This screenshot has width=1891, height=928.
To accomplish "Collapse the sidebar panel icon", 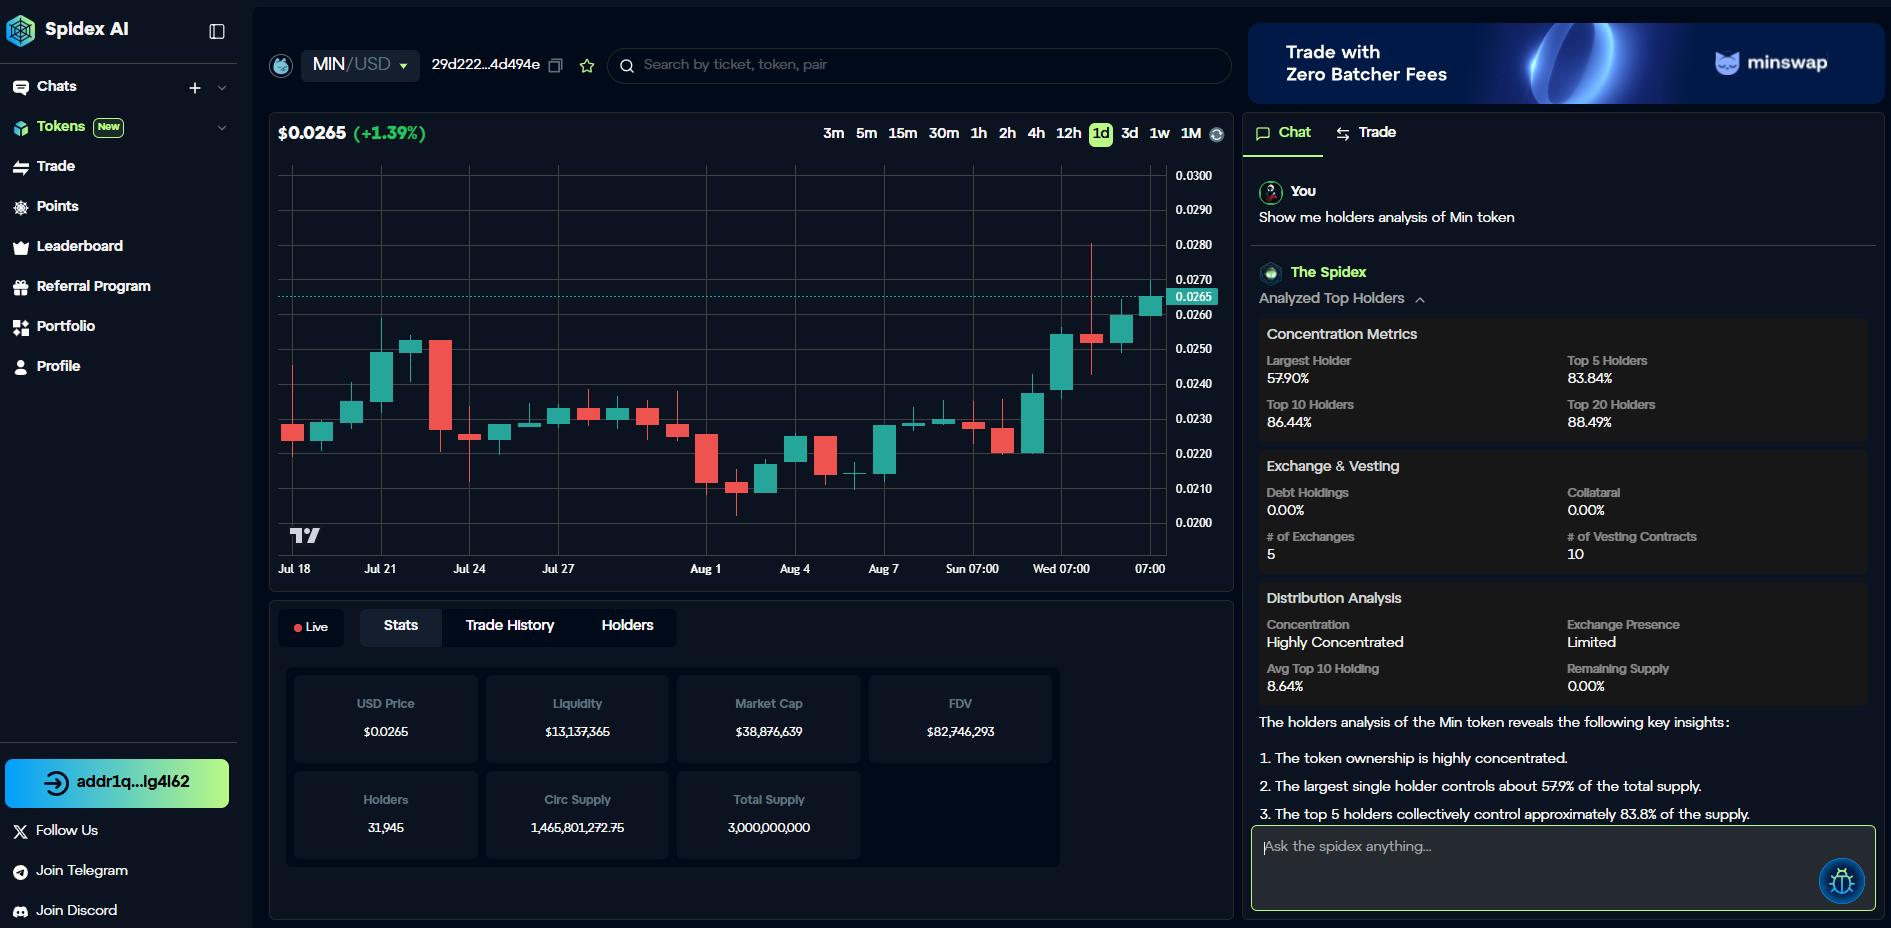I will click(217, 31).
